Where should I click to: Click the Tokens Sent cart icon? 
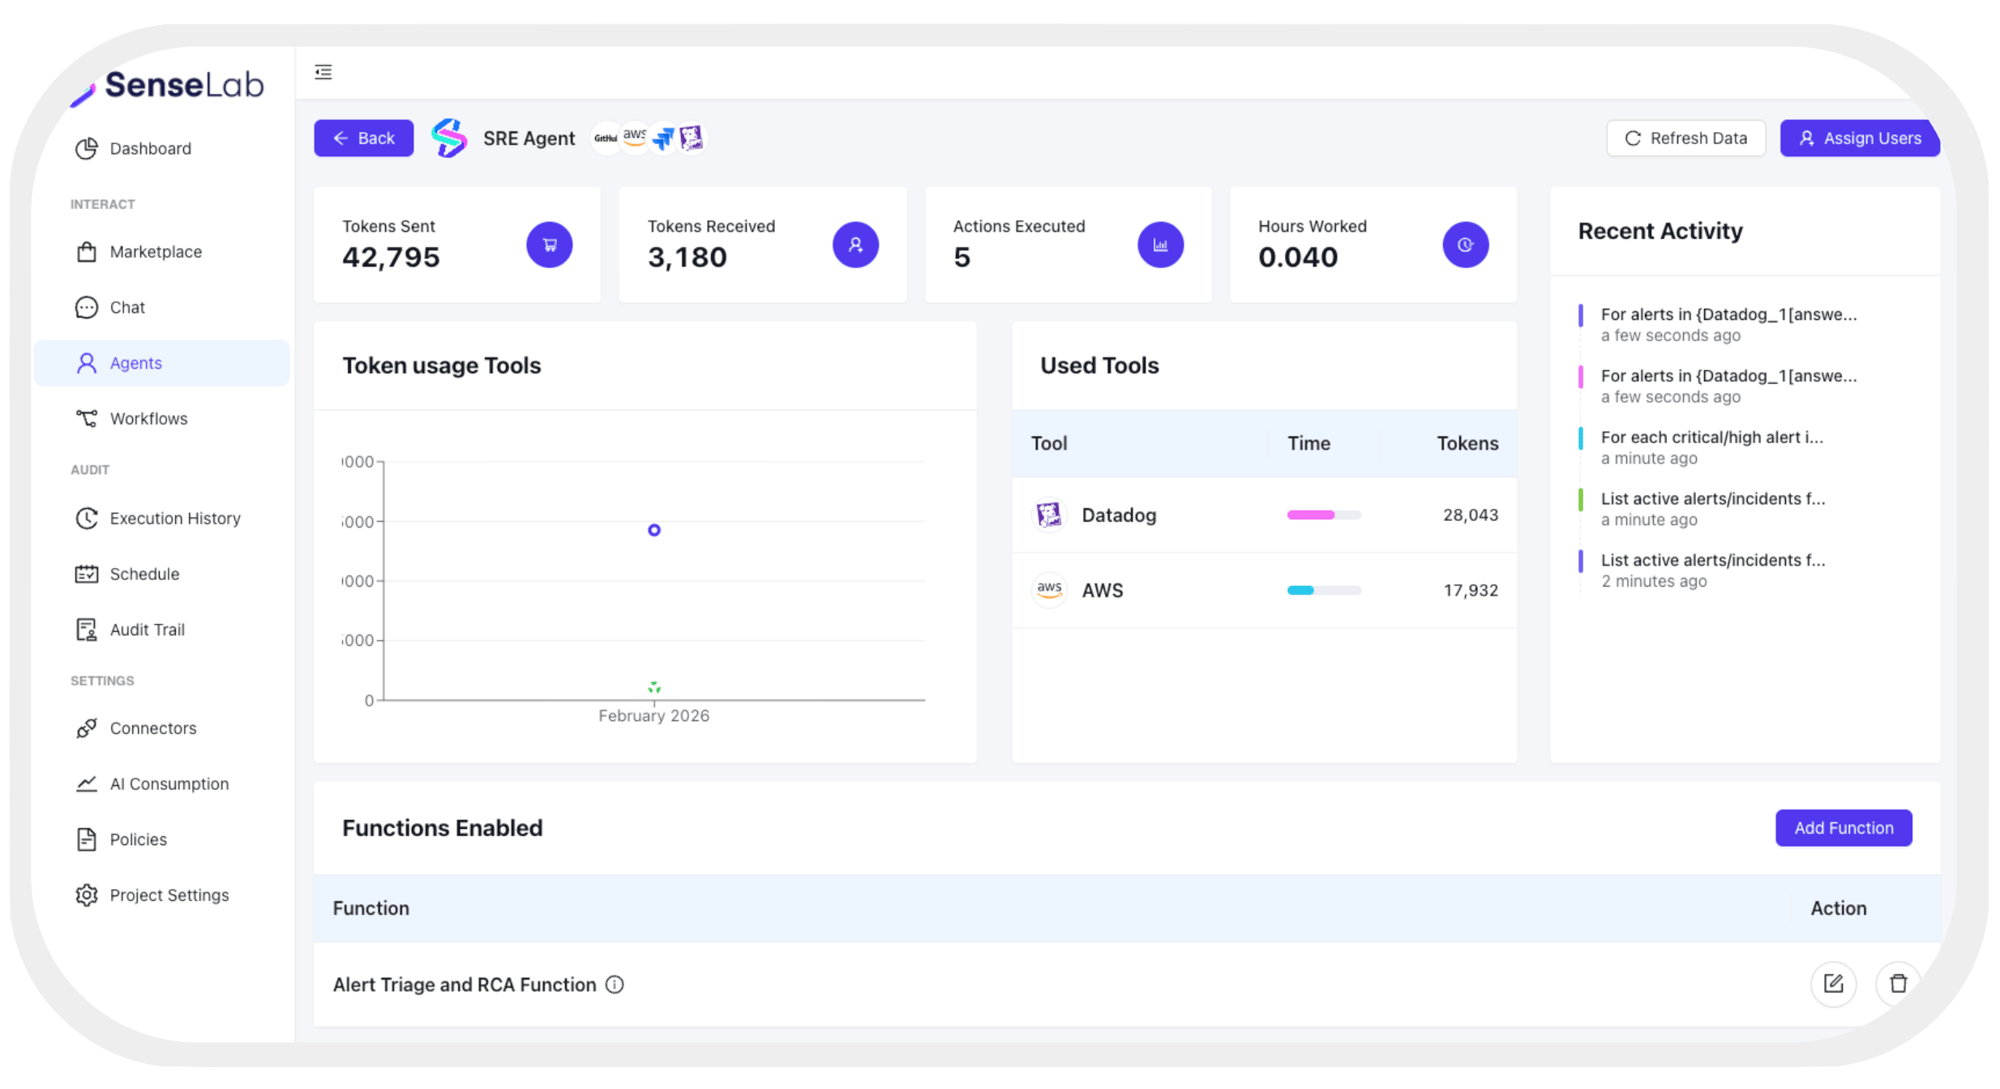(549, 245)
